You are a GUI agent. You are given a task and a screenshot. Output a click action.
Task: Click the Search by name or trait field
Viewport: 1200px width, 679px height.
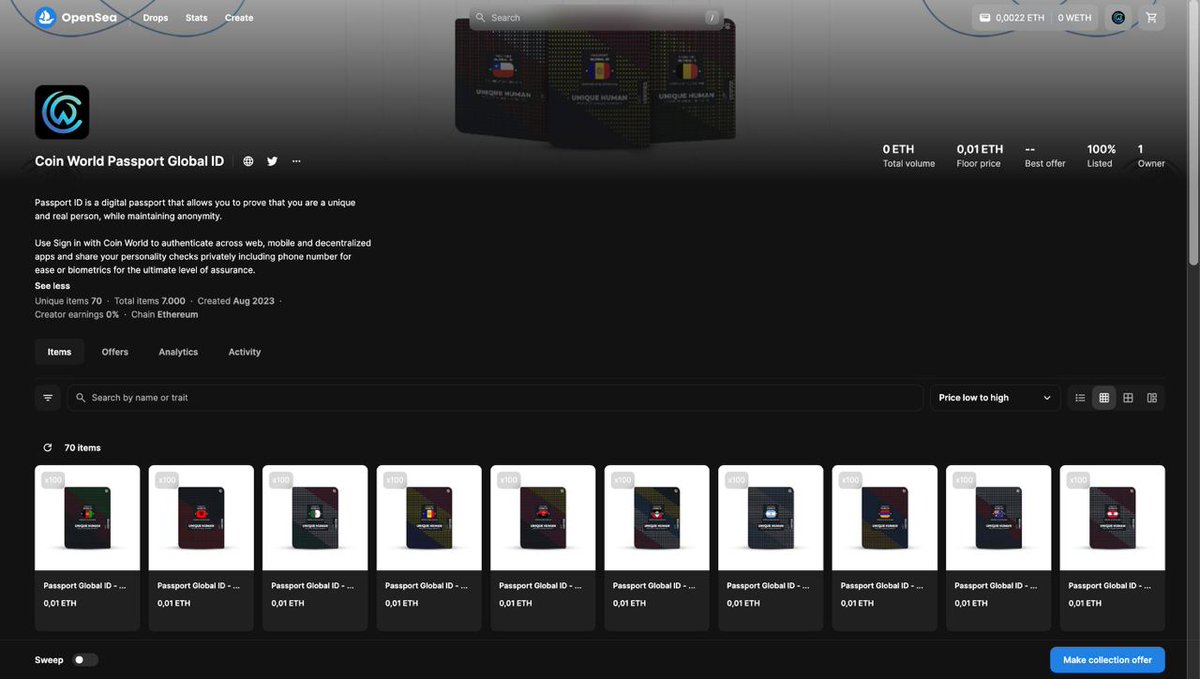point(495,398)
